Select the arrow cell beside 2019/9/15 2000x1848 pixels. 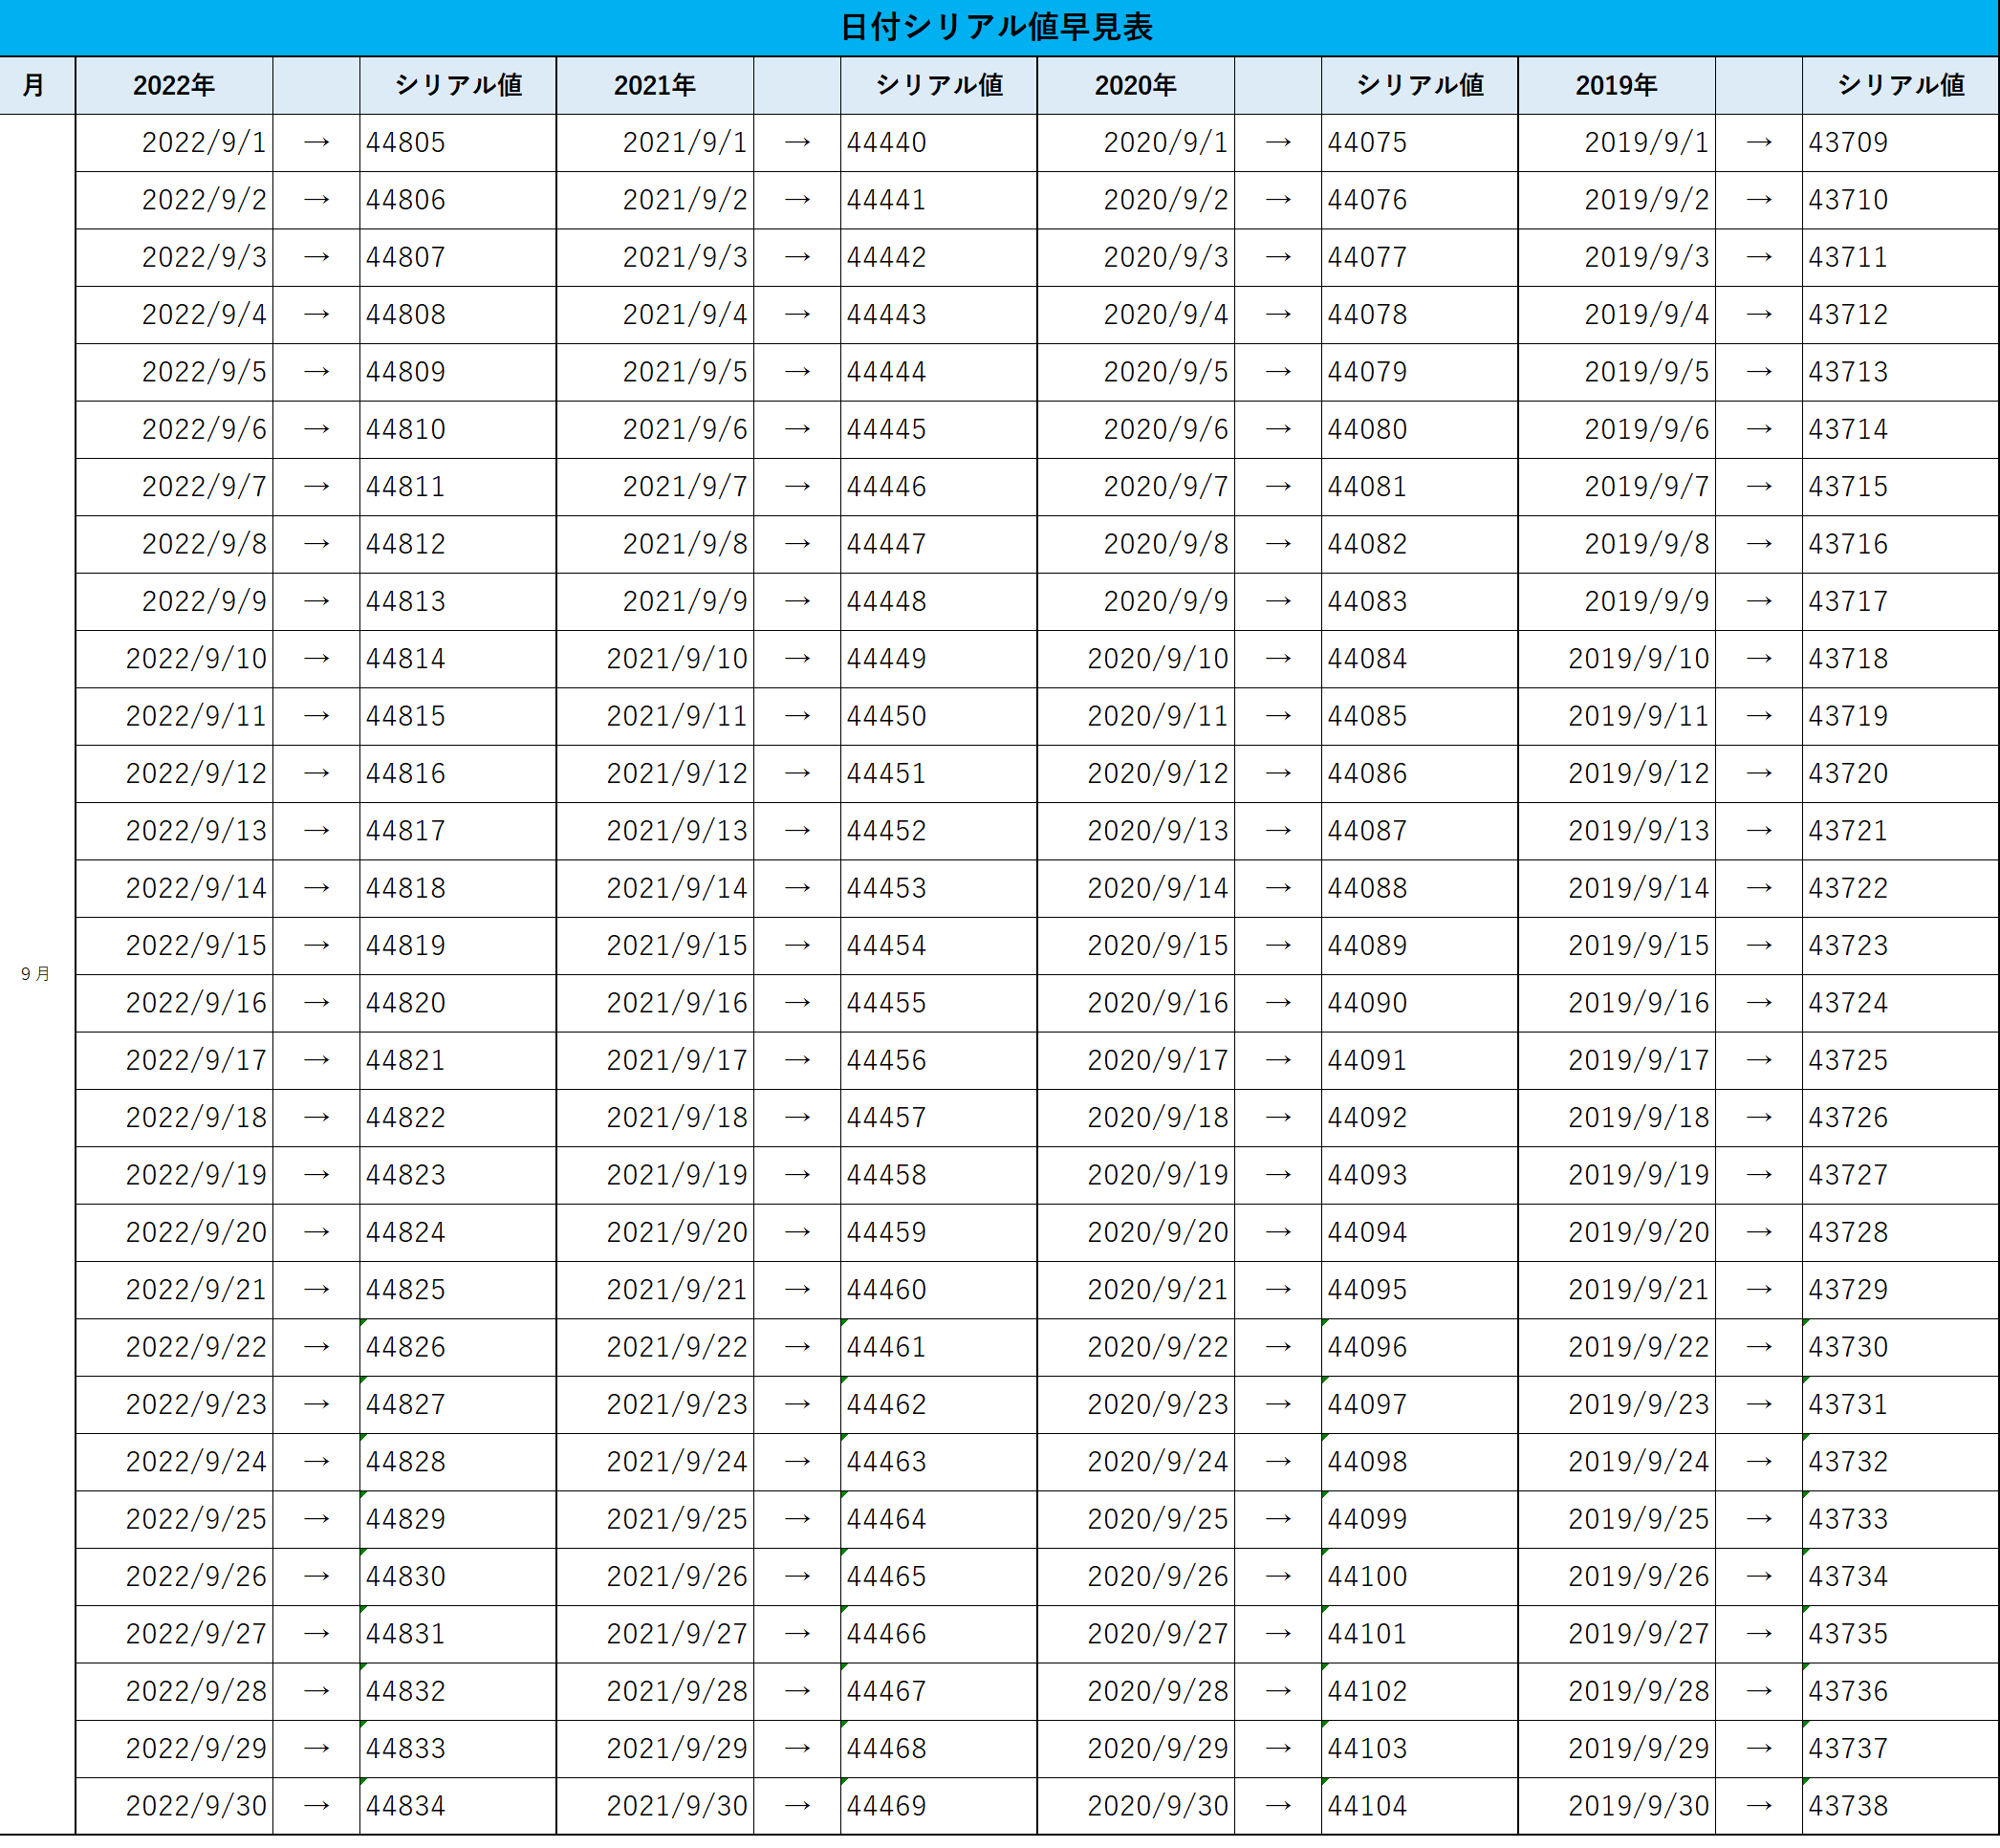1759,946
